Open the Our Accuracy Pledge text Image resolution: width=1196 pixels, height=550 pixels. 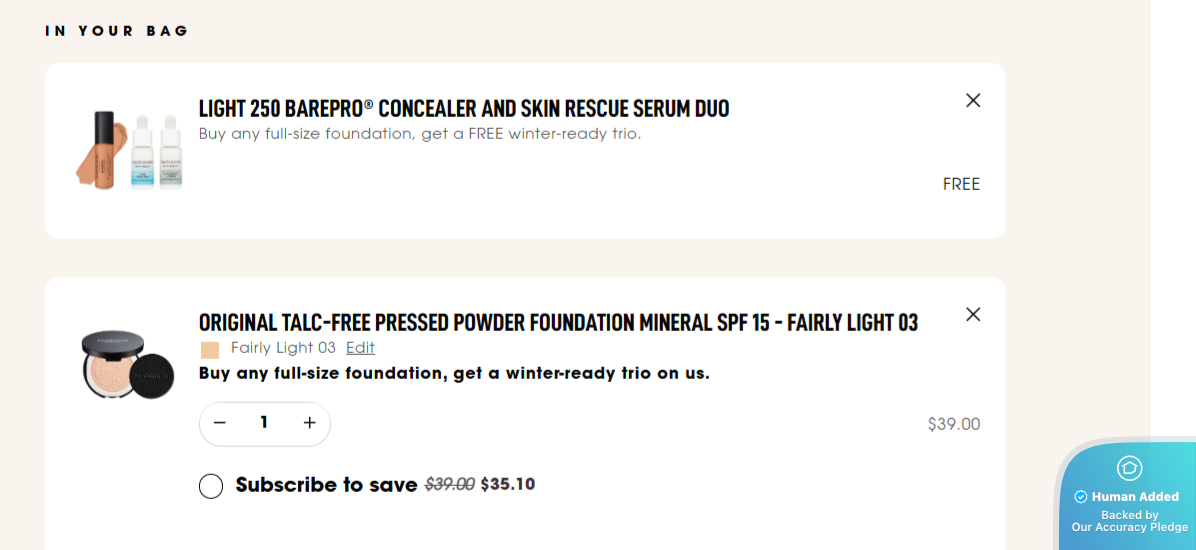pos(1129,527)
